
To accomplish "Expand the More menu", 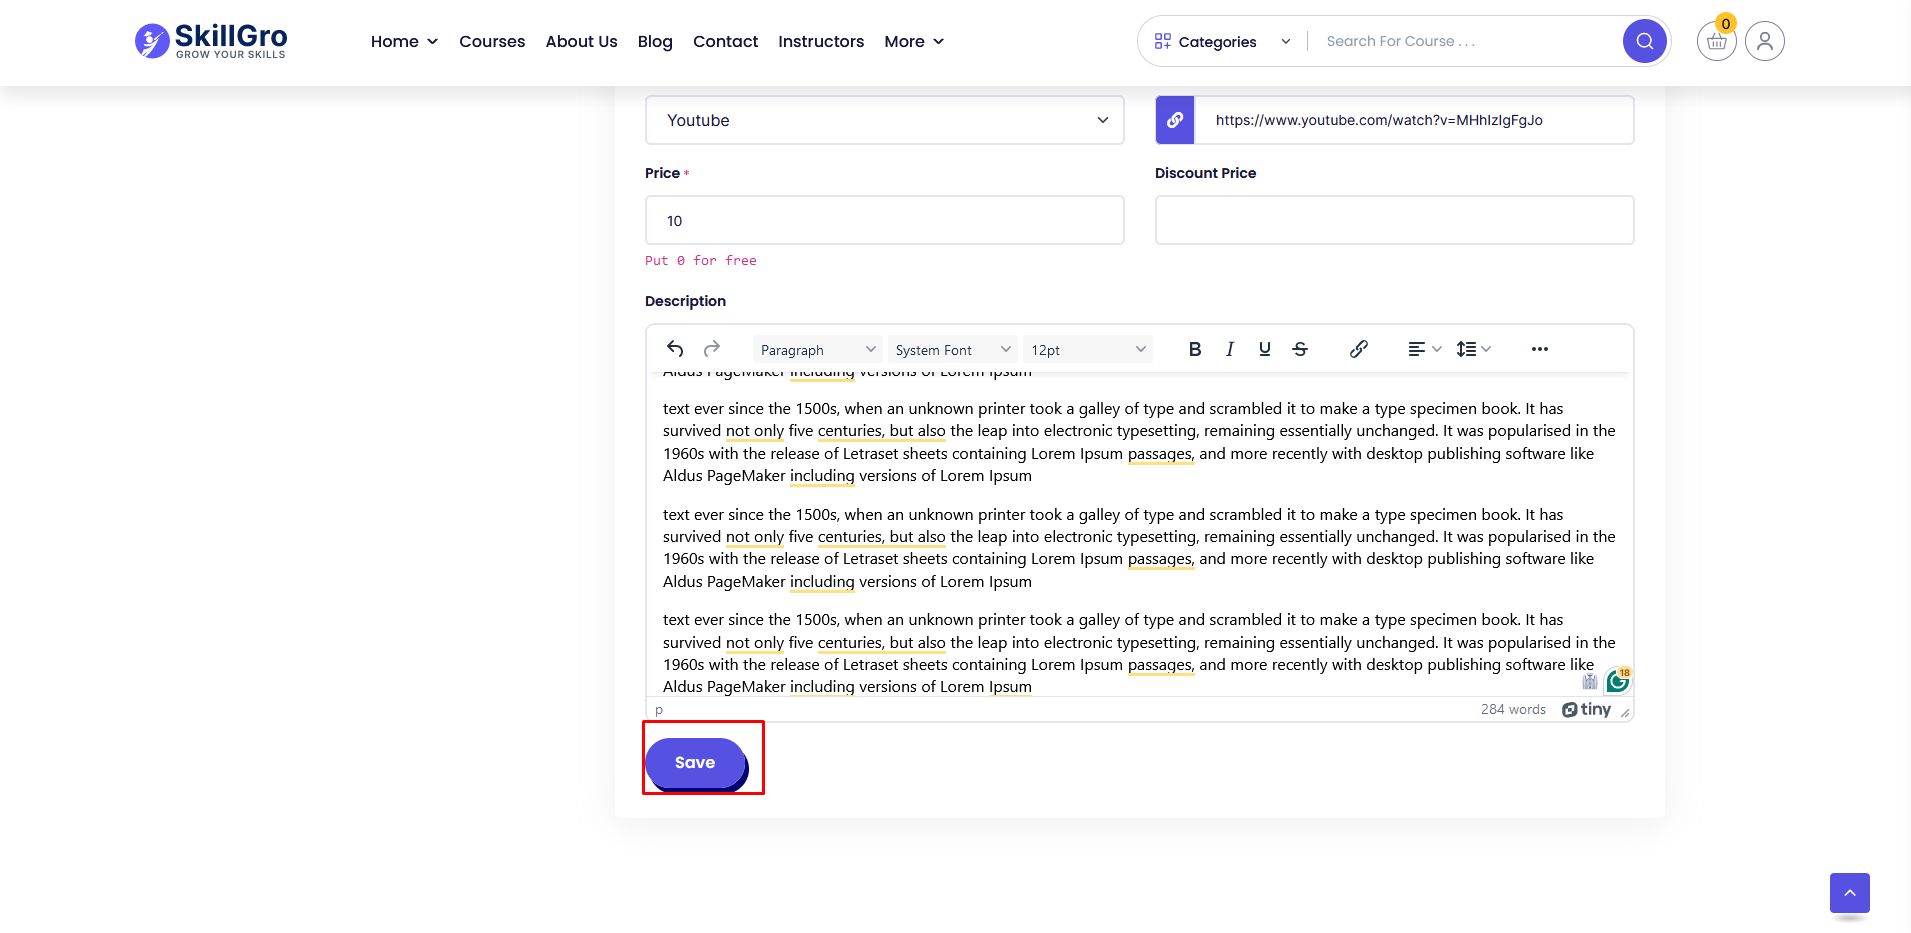I will [x=914, y=41].
